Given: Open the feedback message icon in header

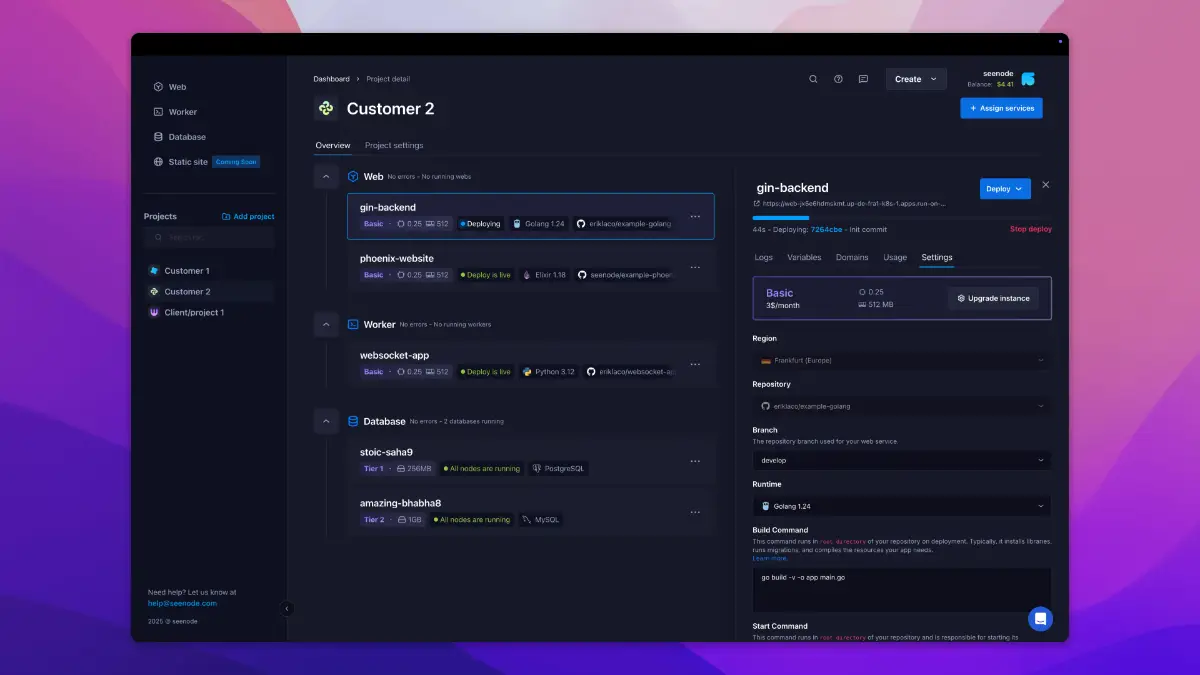Looking at the screenshot, I should [863, 79].
